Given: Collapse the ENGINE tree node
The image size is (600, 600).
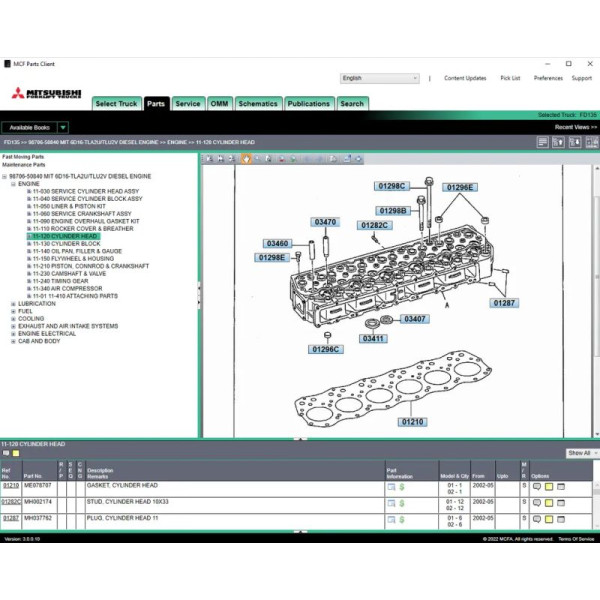Looking at the screenshot, I should [13, 184].
